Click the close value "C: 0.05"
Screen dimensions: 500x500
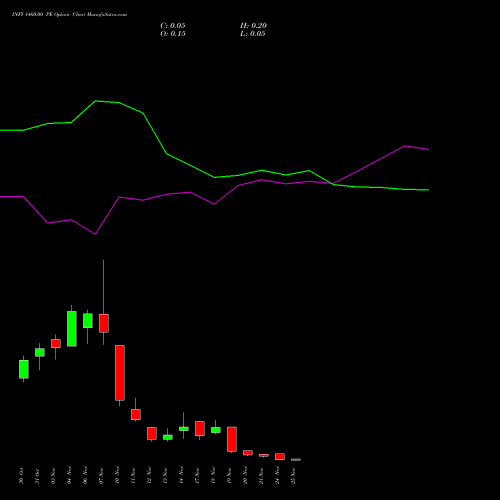tap(173, 26)
